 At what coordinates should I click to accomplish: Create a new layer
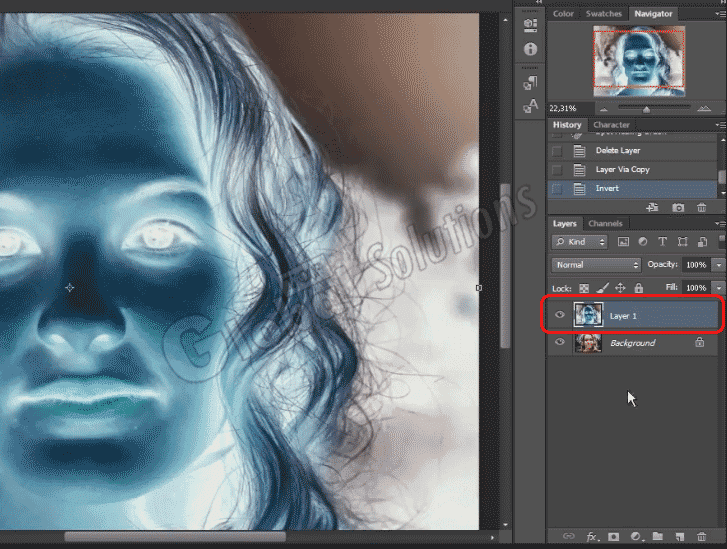click(680, 536)
